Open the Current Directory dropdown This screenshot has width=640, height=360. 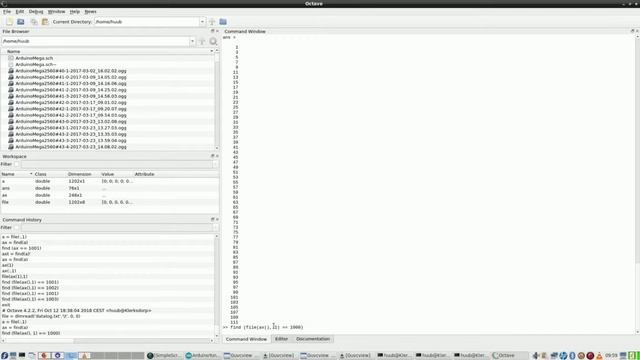click(x=202, y=22)
